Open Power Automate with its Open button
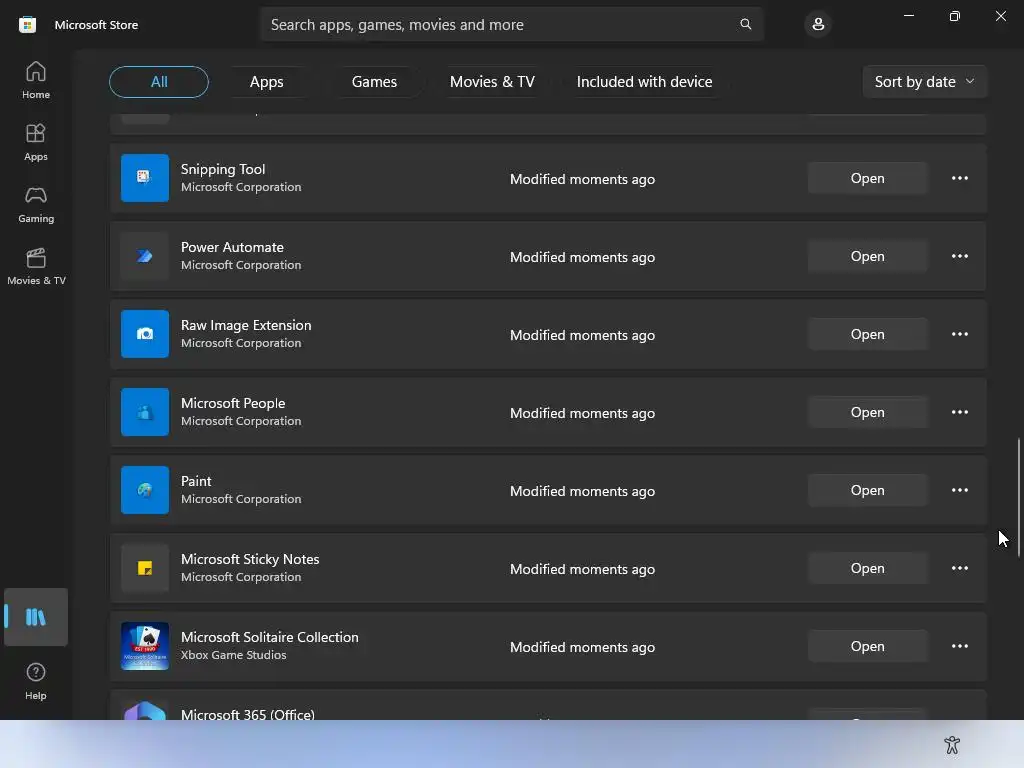Viewport: 1024px width, 768px height. tap(867, 256)
